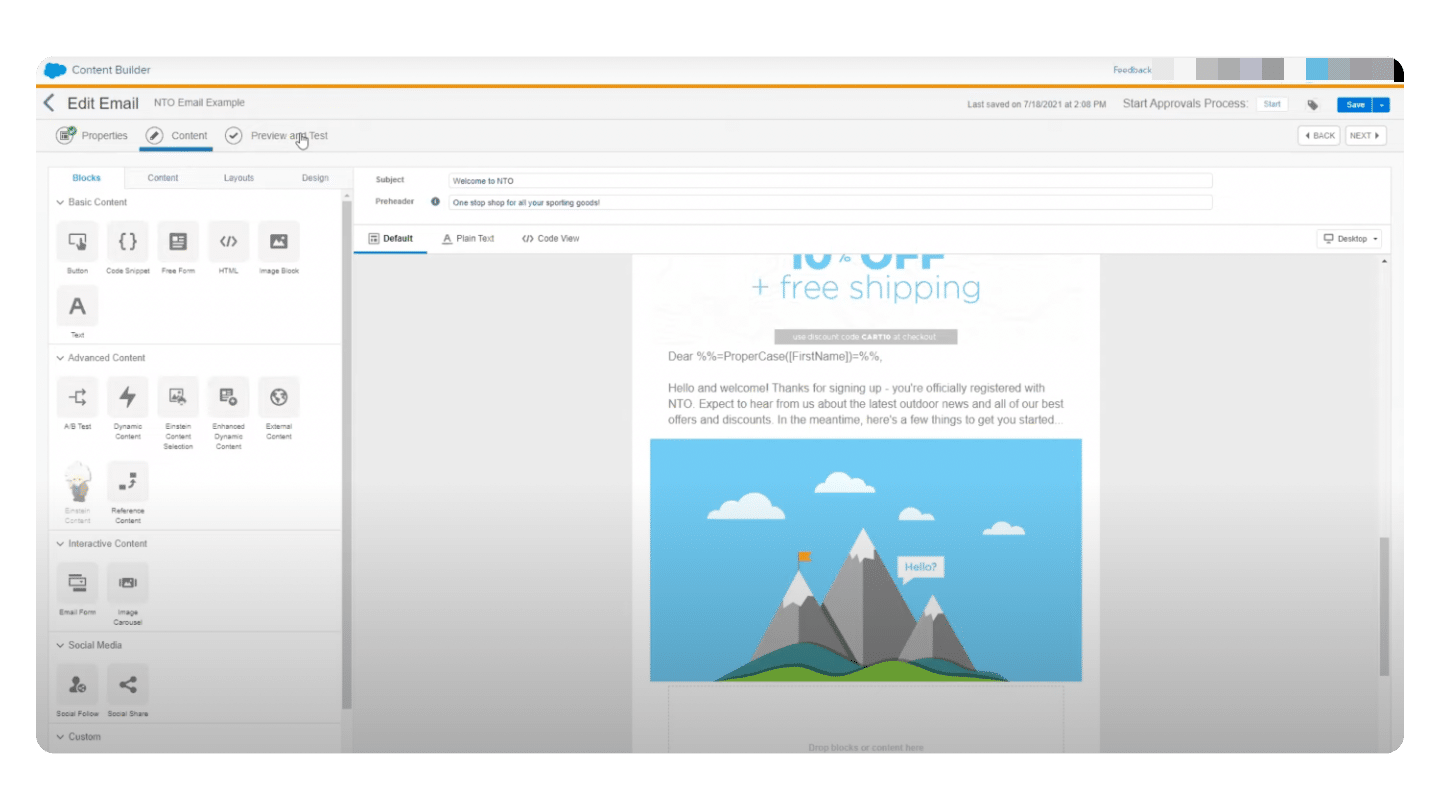
Task: Select the Reference Content block
Action: click(x=128, y=482)
